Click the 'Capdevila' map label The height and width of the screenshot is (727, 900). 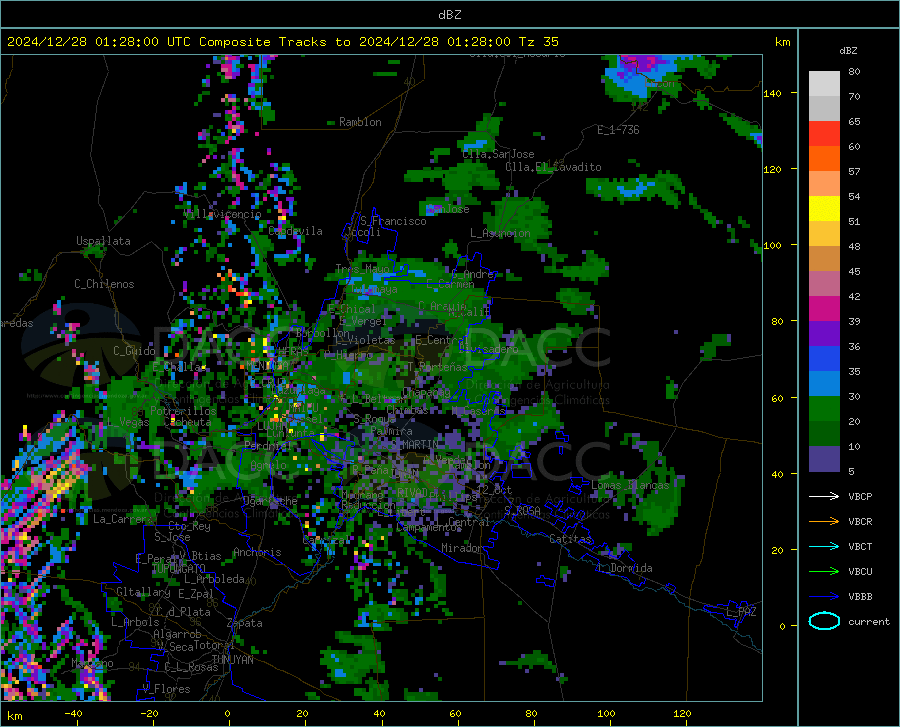click(x=295, y=231)
